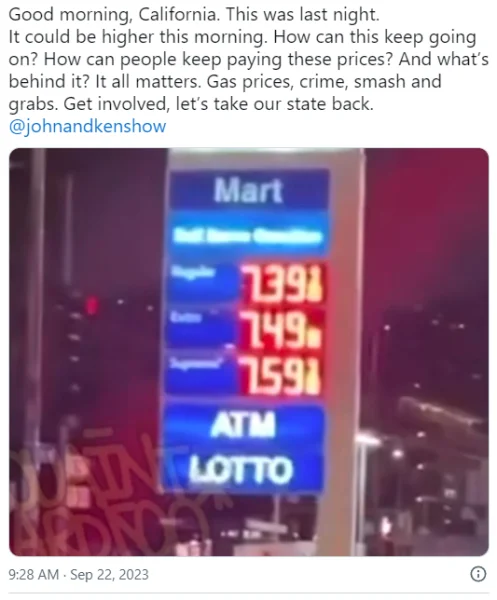Screen dimensions: 497x600
Task: Click the 7.39 regular price display
Action: [282, 282]
